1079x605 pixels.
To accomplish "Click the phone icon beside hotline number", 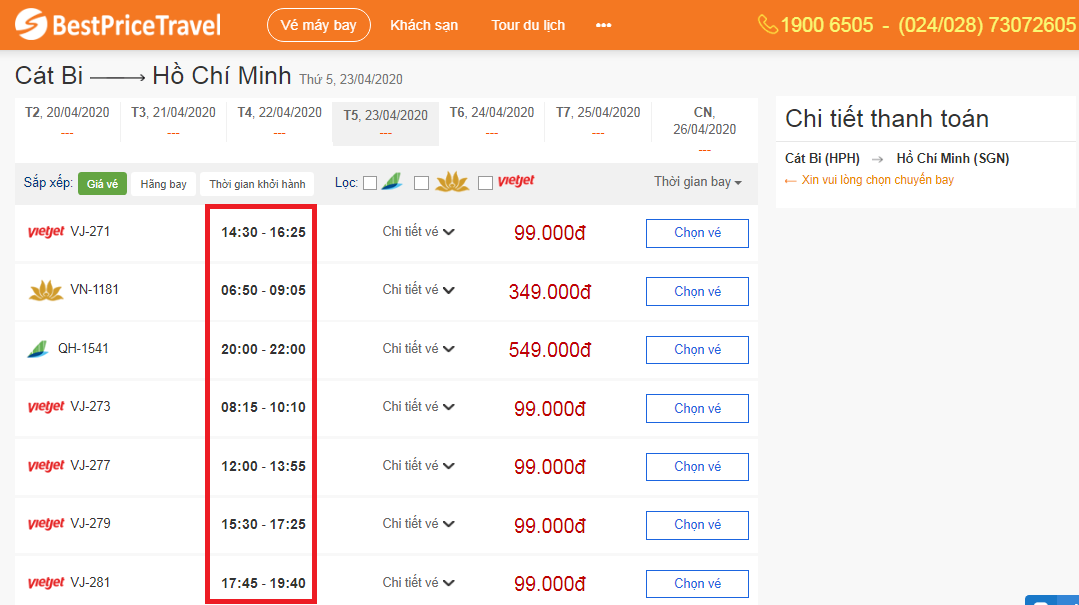I will coord(767,25).
